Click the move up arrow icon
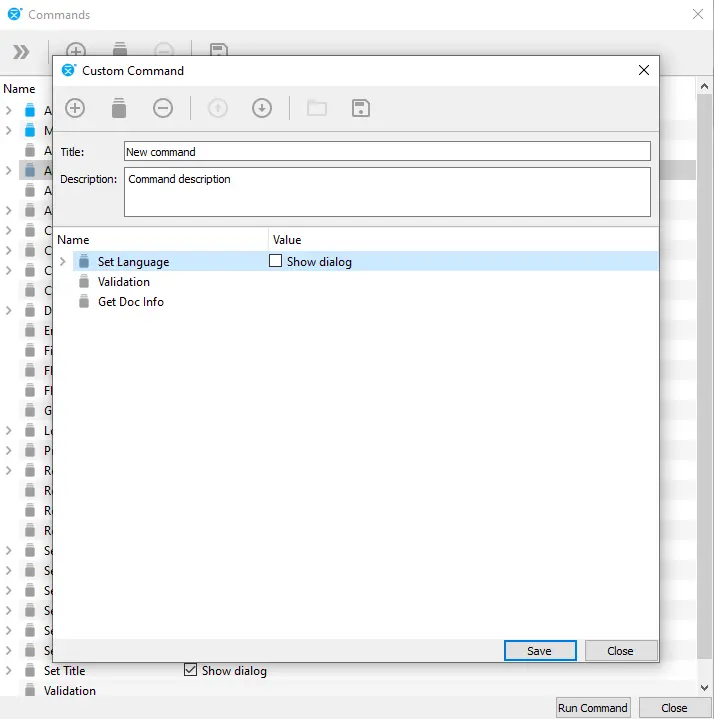This screenshot has width=714, height=719. point(218,108)
